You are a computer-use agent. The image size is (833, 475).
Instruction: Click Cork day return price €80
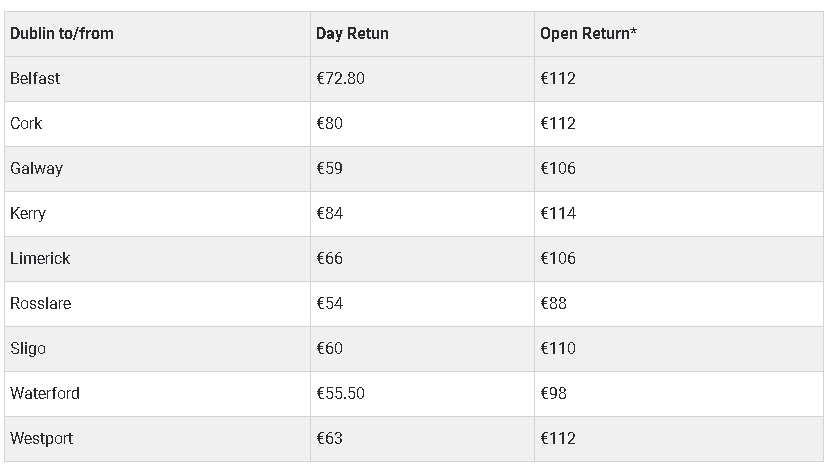tap(329, 123)
